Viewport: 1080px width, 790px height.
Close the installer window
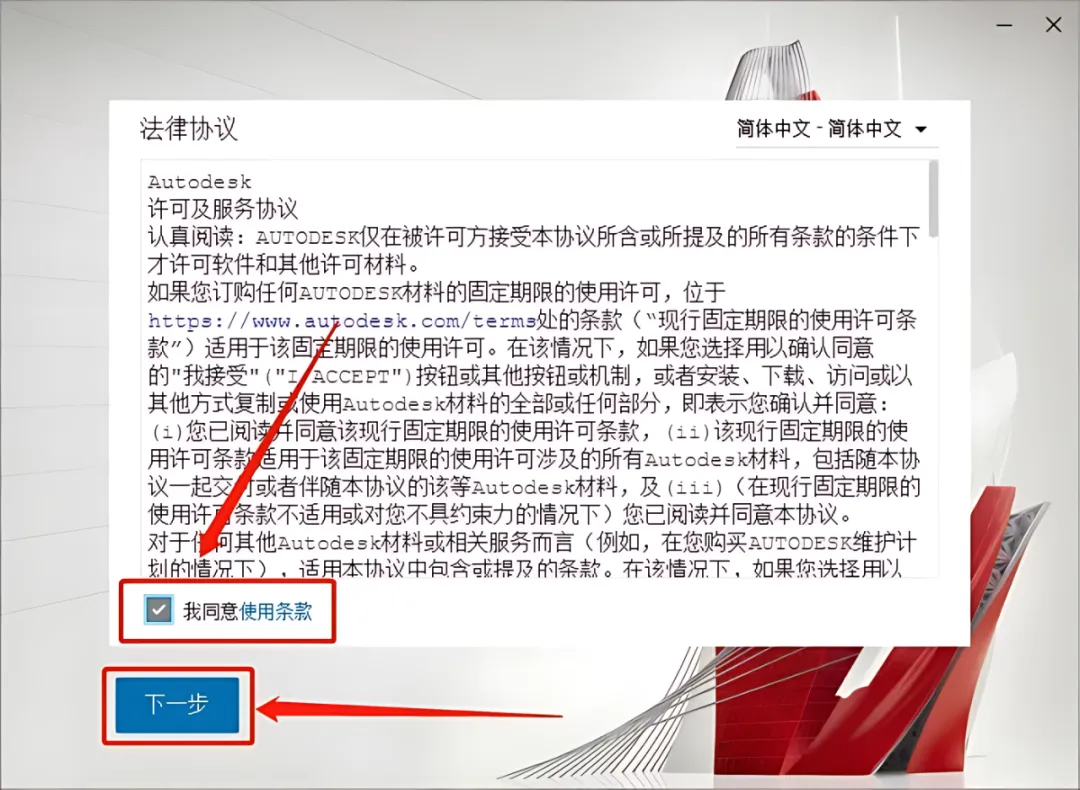point(1053,25)
